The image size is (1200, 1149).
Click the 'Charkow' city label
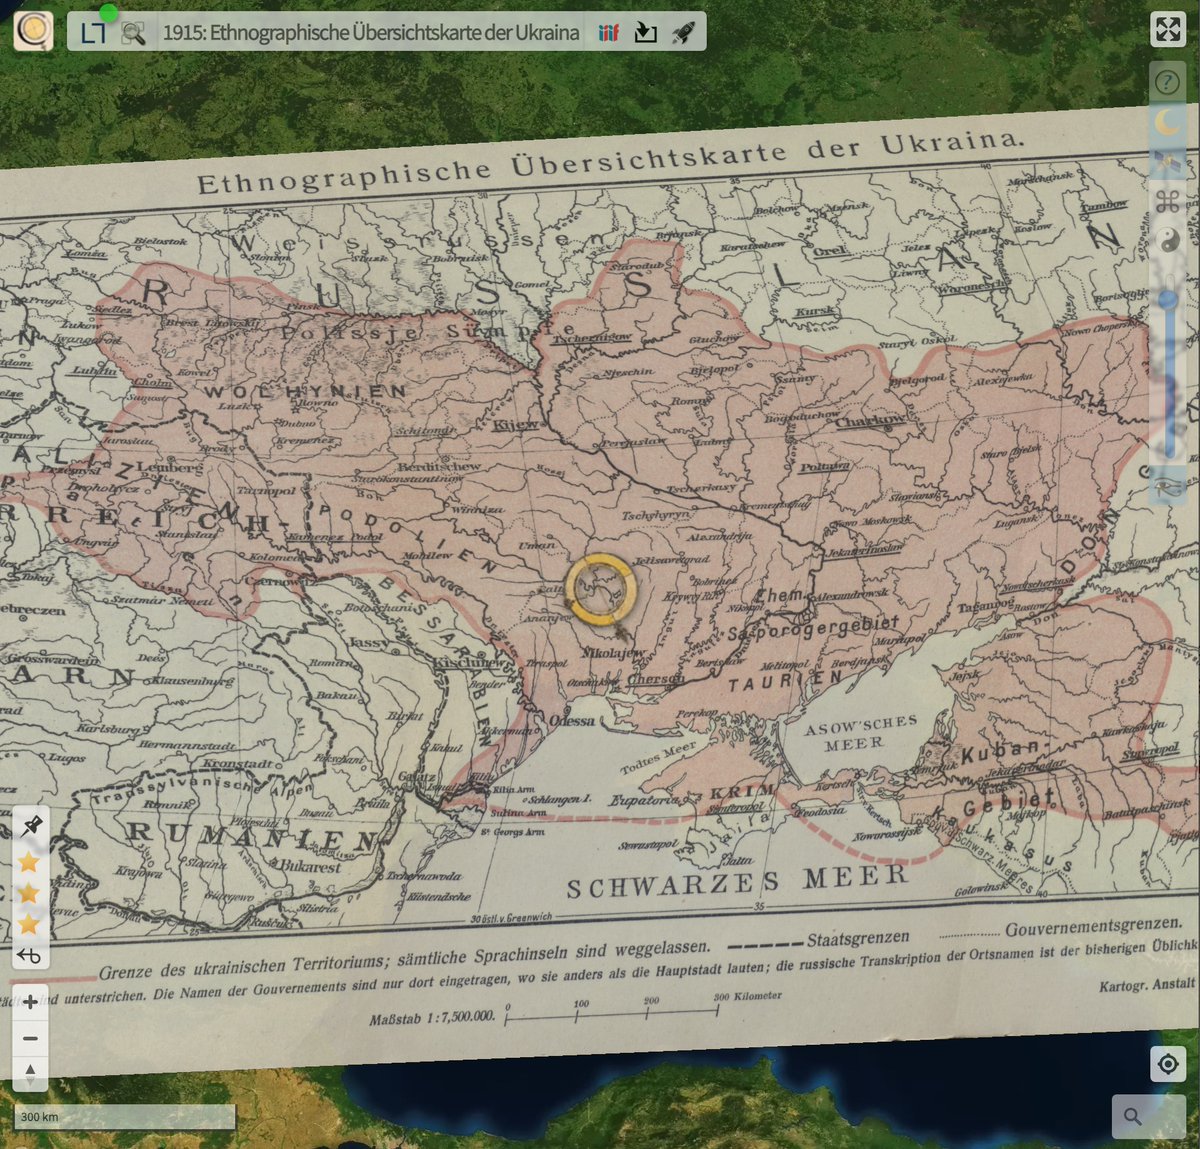(x=870, y=421)
